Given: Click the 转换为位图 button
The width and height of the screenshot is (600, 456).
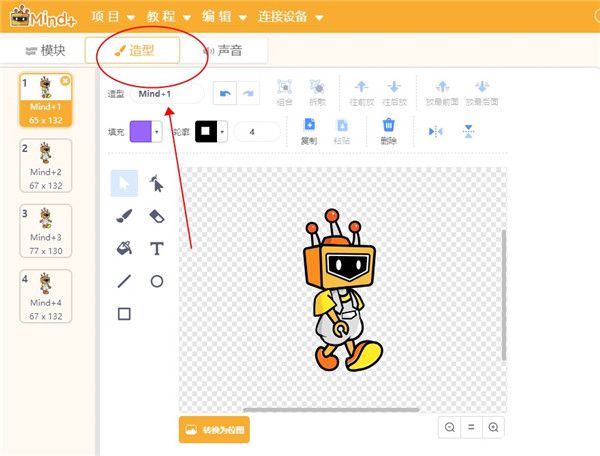Looking at the screenshot, I should click(x=214, y=430).
